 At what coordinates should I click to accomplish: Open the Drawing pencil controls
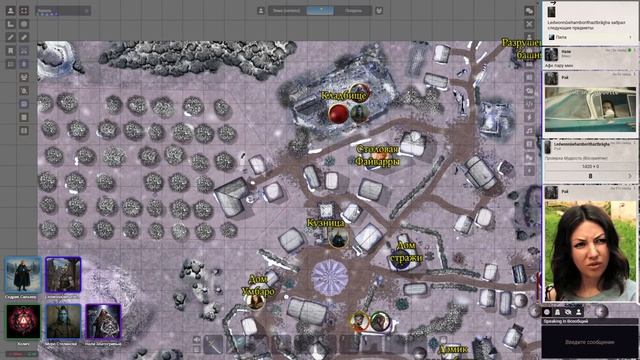click(11, 38)
